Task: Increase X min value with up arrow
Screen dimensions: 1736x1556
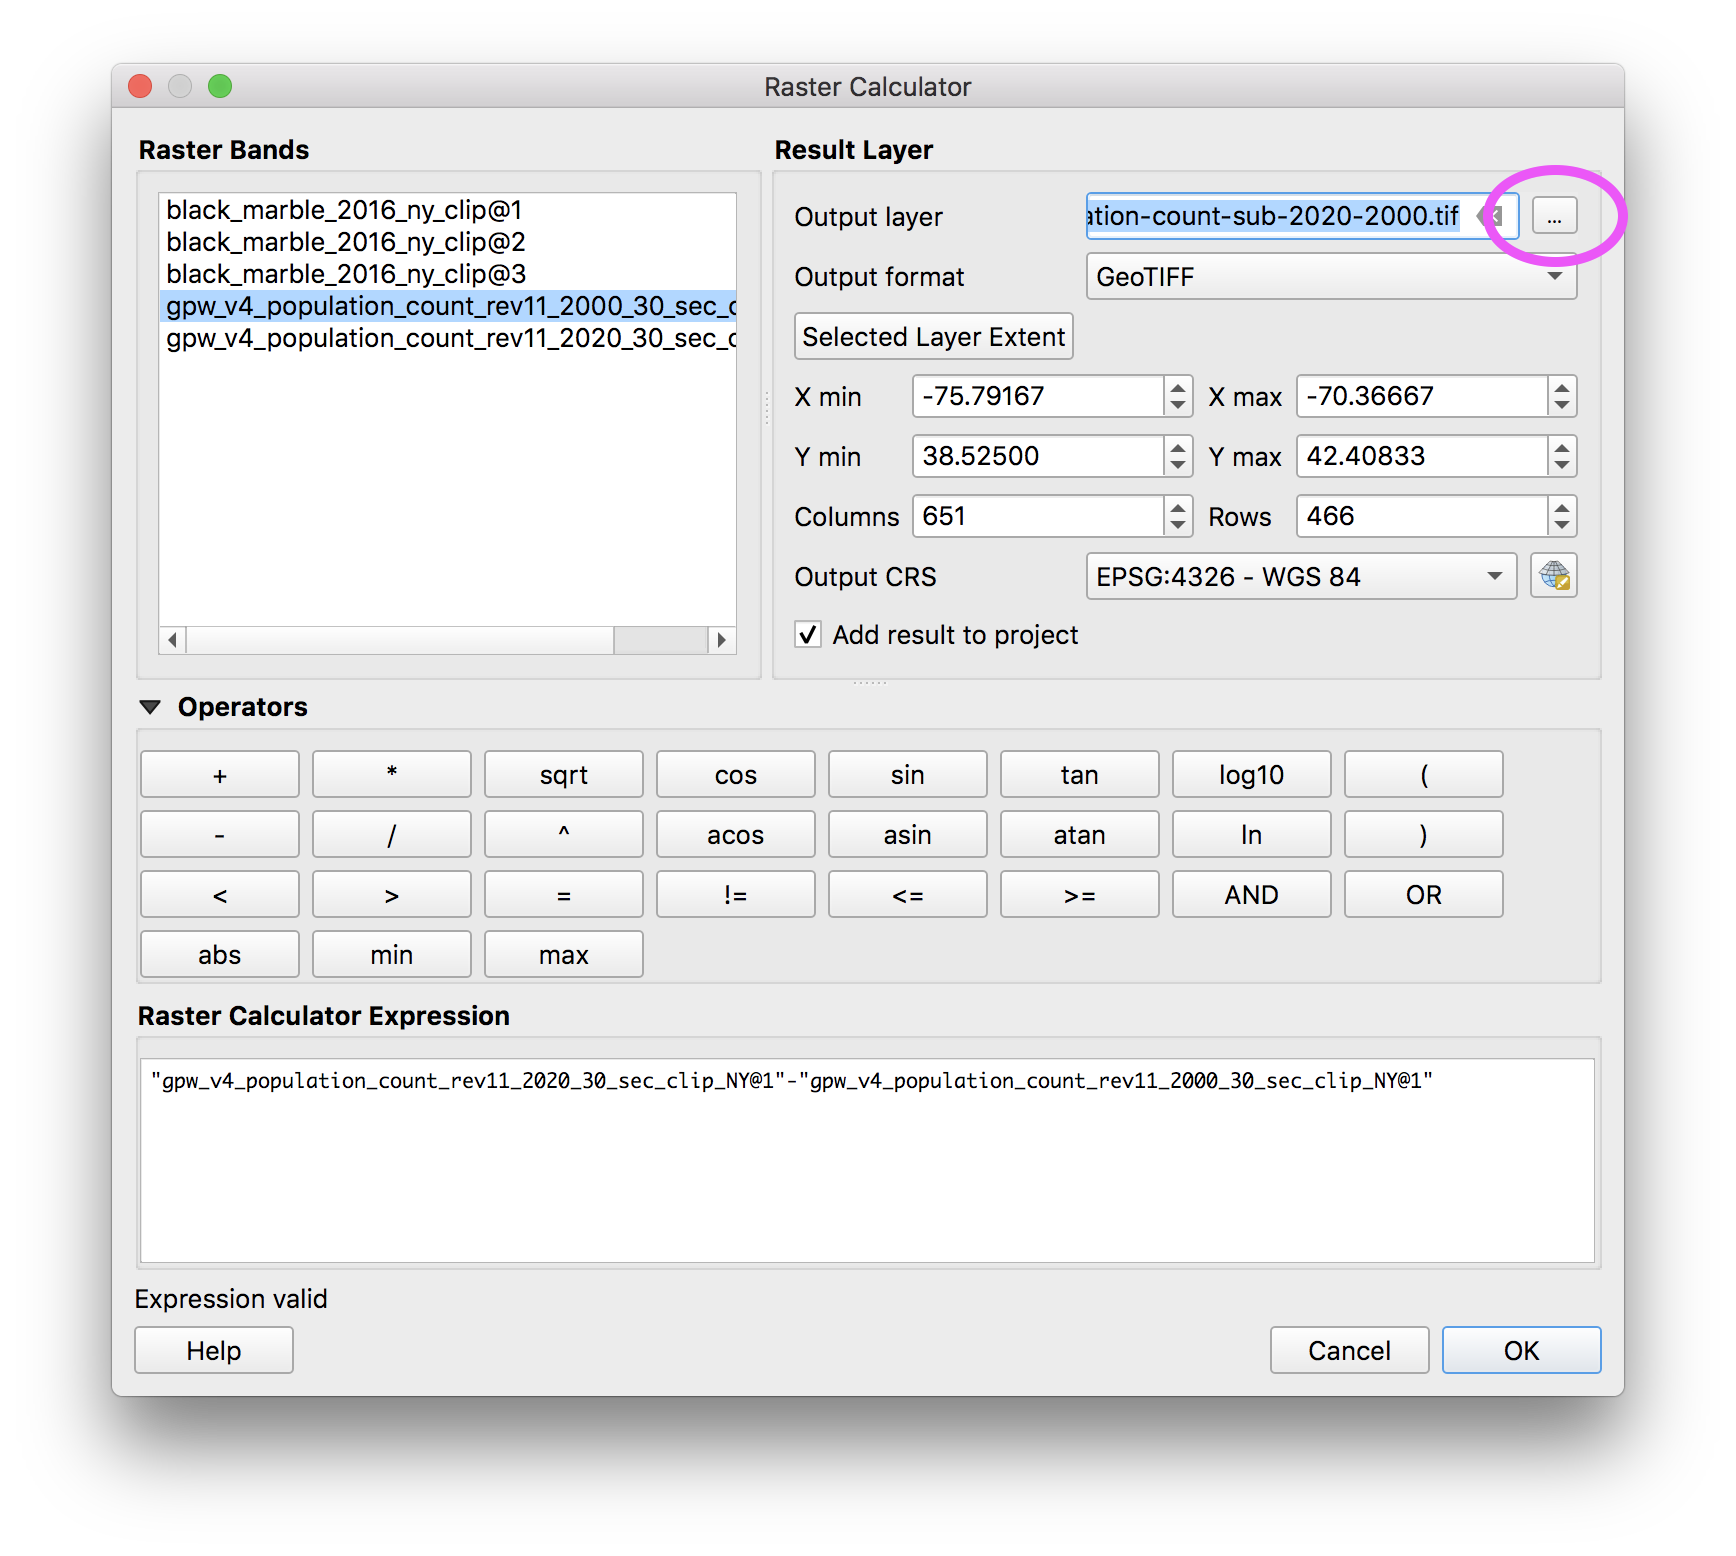Action: click(1178, 387)
